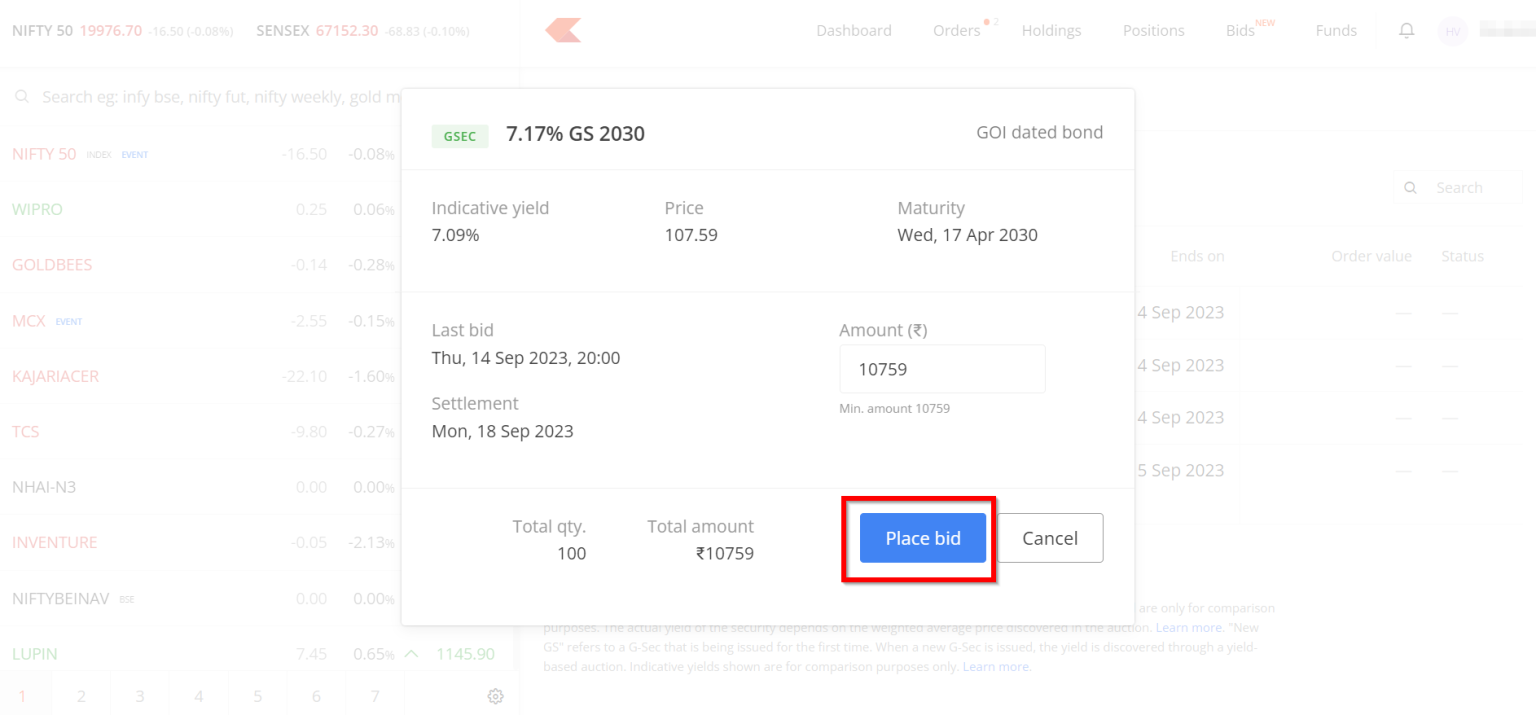The image size is (1536, 715).
Task: Switch to watchlist tab 2
Action: coord(81,696)
